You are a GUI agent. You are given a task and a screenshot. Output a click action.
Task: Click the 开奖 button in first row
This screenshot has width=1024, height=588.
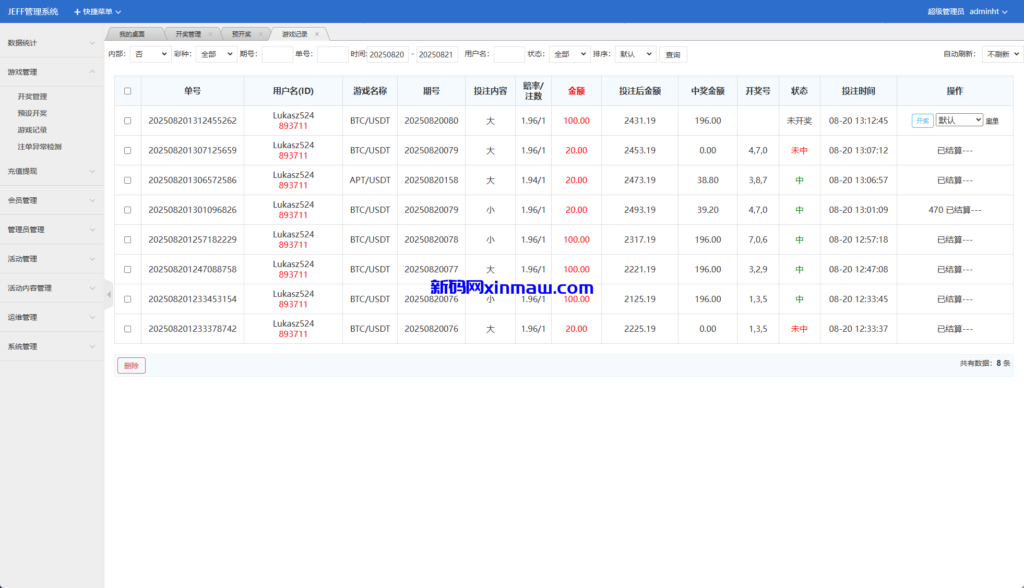[x=921, y=120]
